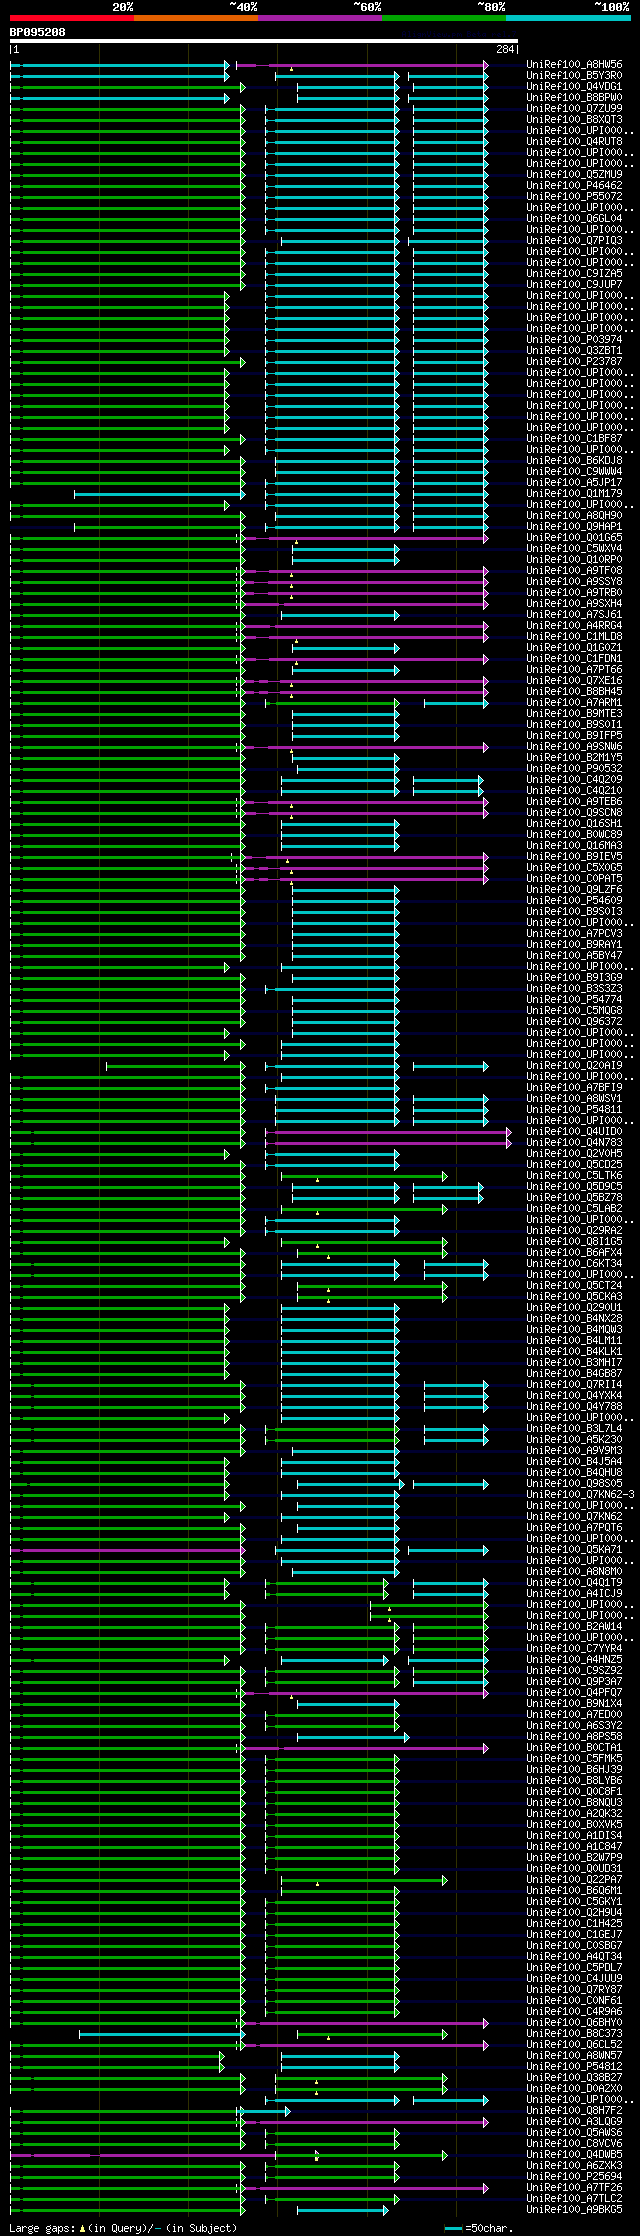Click the UniRef100_A4HNZ5 row label
Screen dimensions: 640x2236
pos(574,1659)
